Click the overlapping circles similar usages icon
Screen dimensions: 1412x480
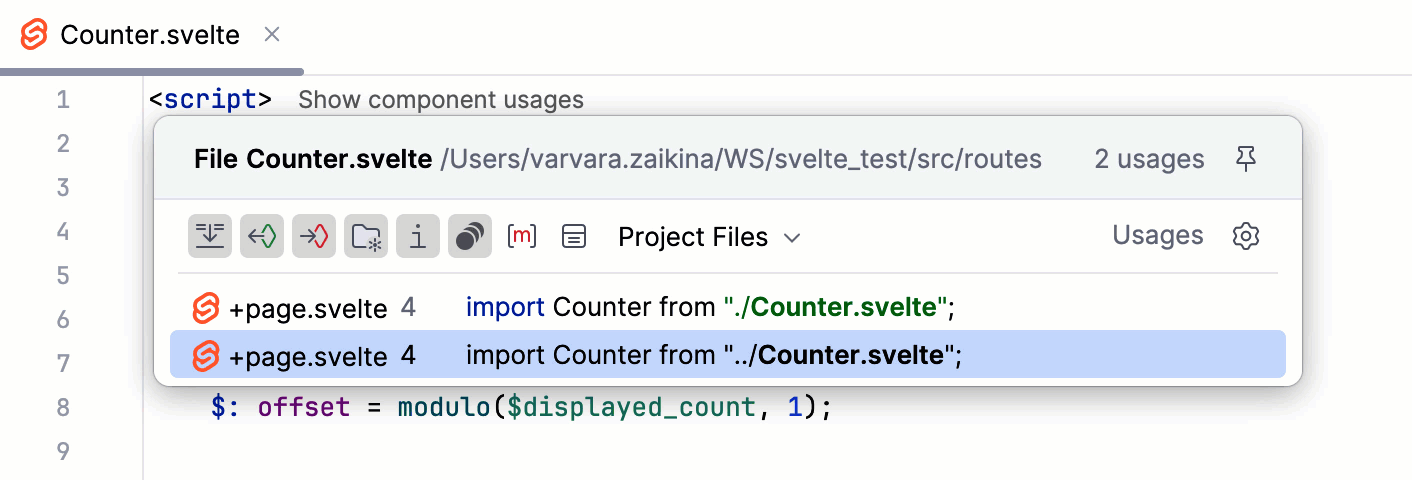[x=470, y=237]
